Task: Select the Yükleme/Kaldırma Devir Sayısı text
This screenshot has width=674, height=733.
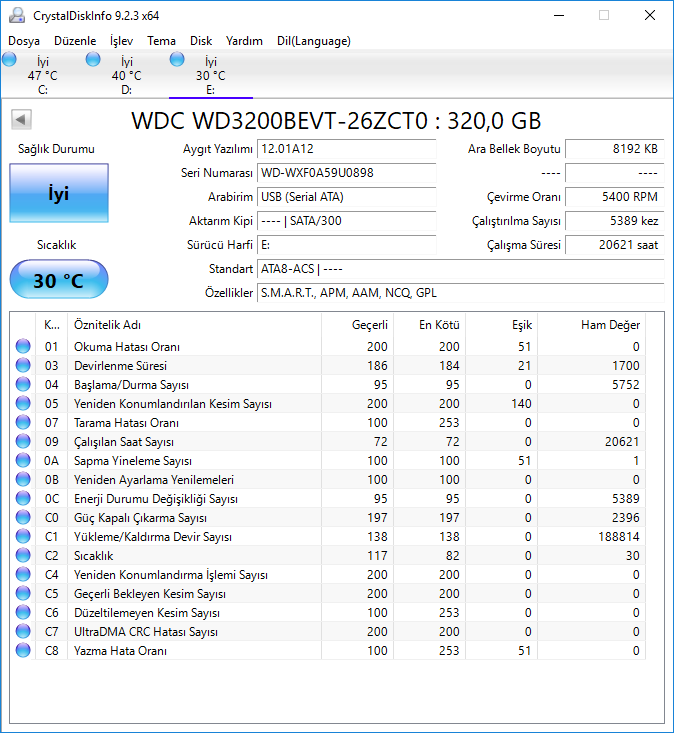Action: [x=152, y=537]
